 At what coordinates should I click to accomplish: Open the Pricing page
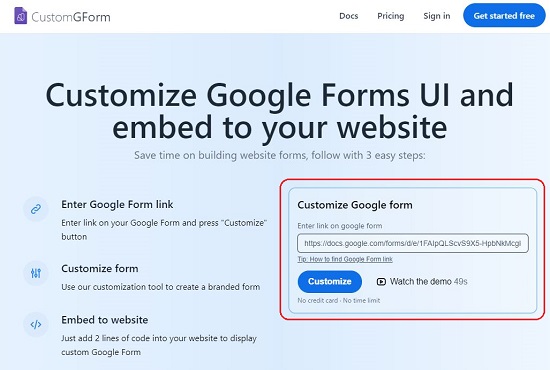391,16
